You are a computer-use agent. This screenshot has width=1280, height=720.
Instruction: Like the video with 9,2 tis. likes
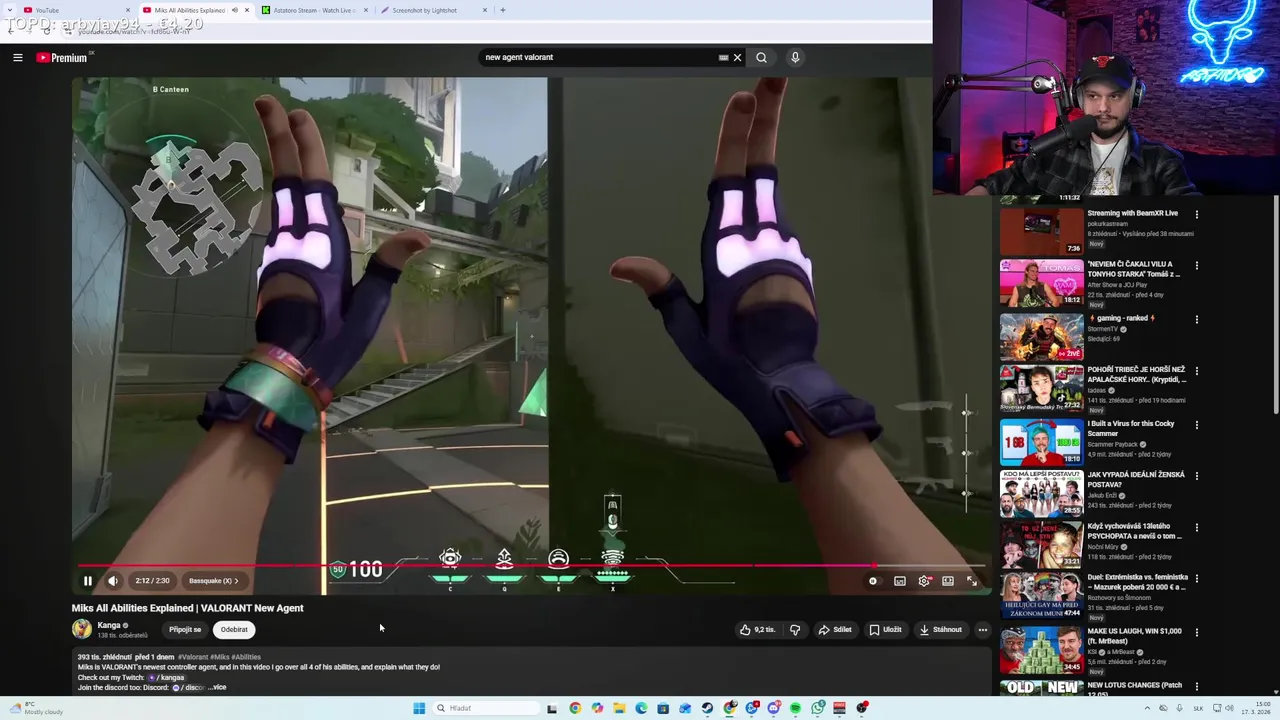tap(758, 630)
